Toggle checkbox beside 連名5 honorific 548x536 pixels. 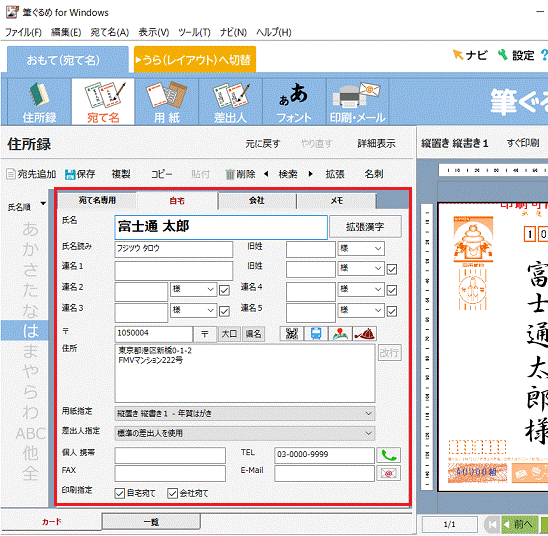[x=392, y=311]
